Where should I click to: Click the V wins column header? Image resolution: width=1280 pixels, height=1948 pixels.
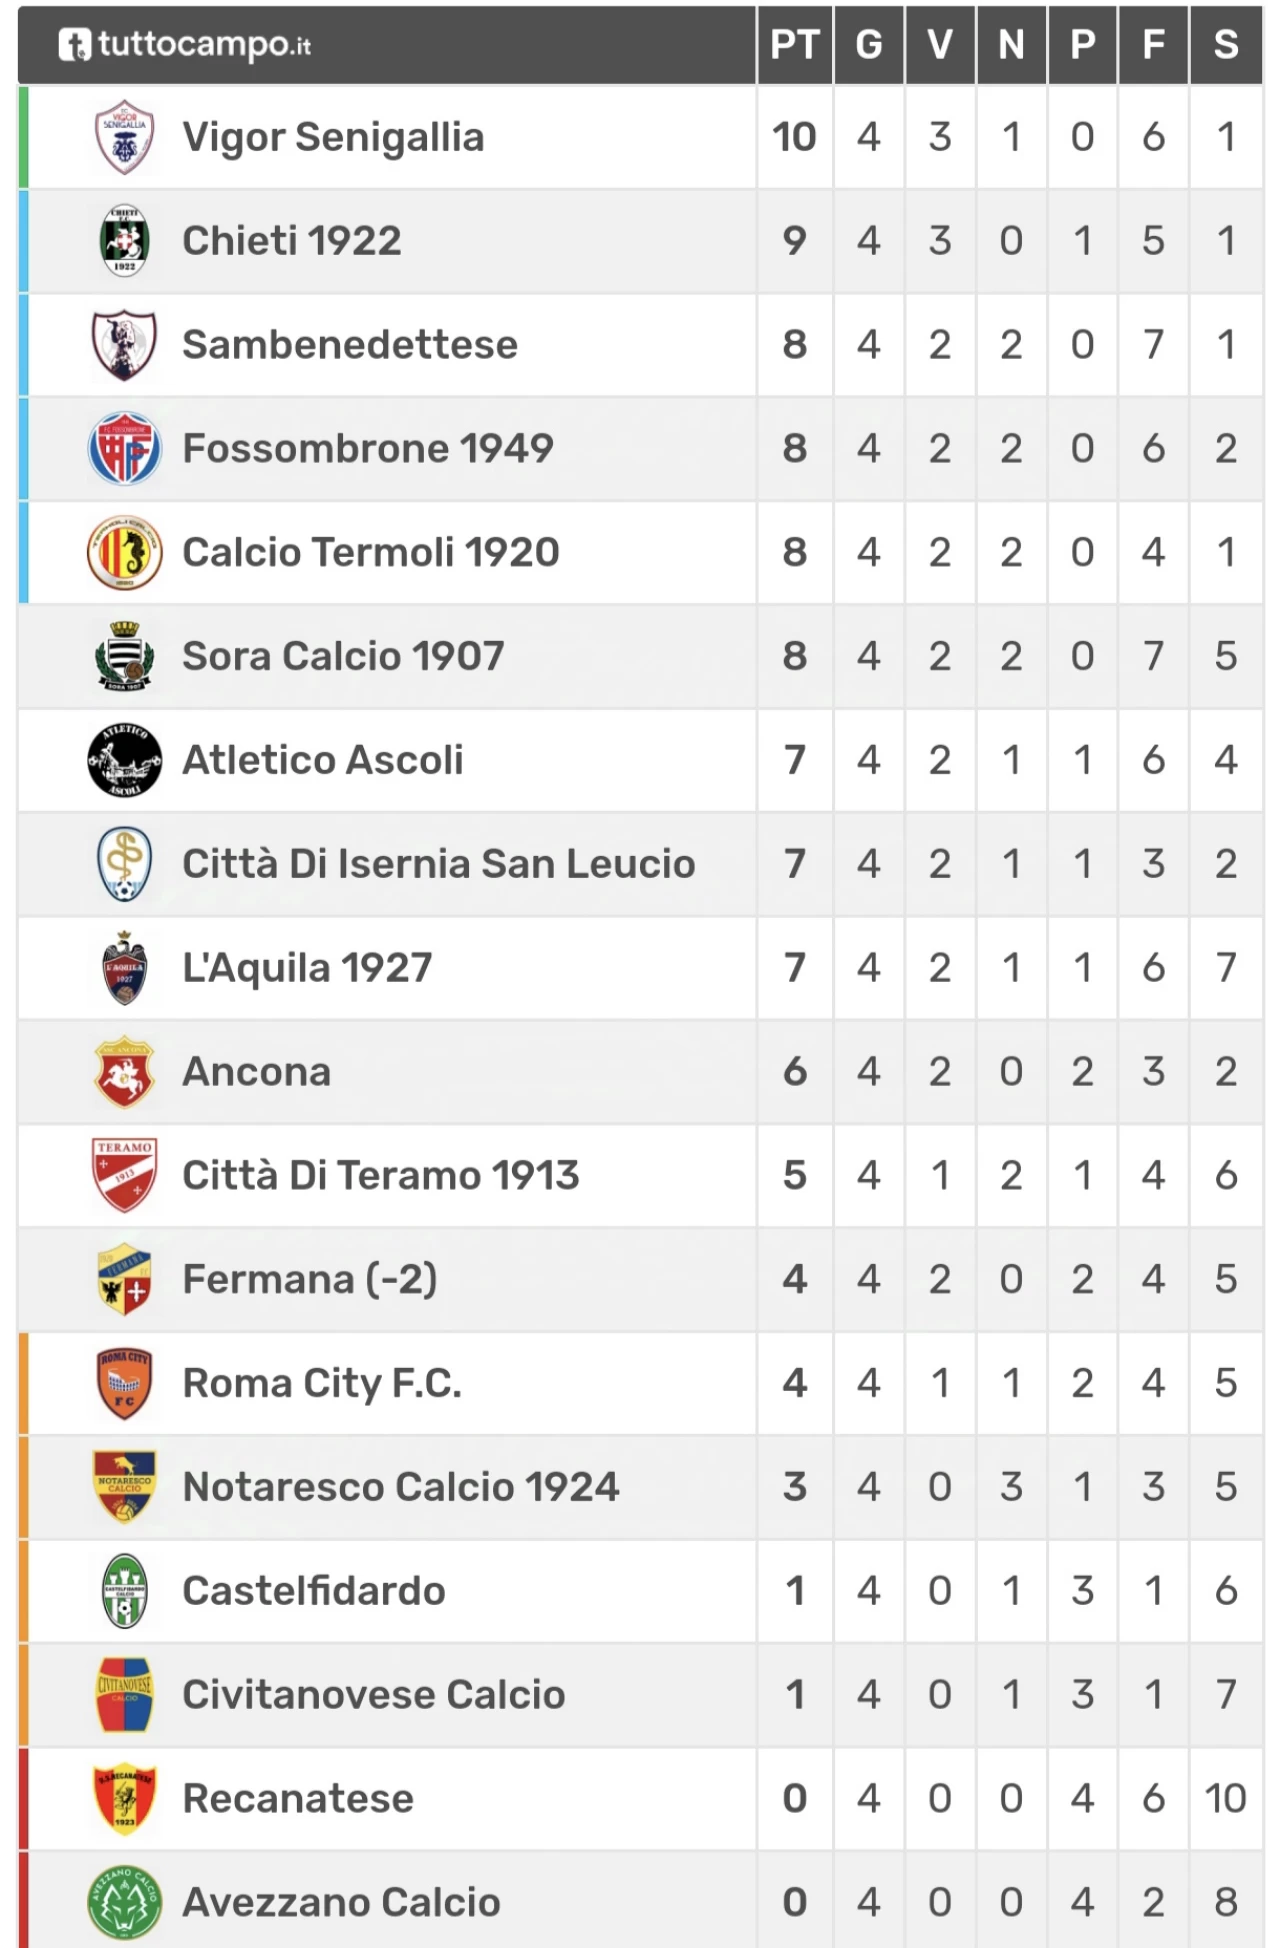pyautogui.click(x=940, y=45)
